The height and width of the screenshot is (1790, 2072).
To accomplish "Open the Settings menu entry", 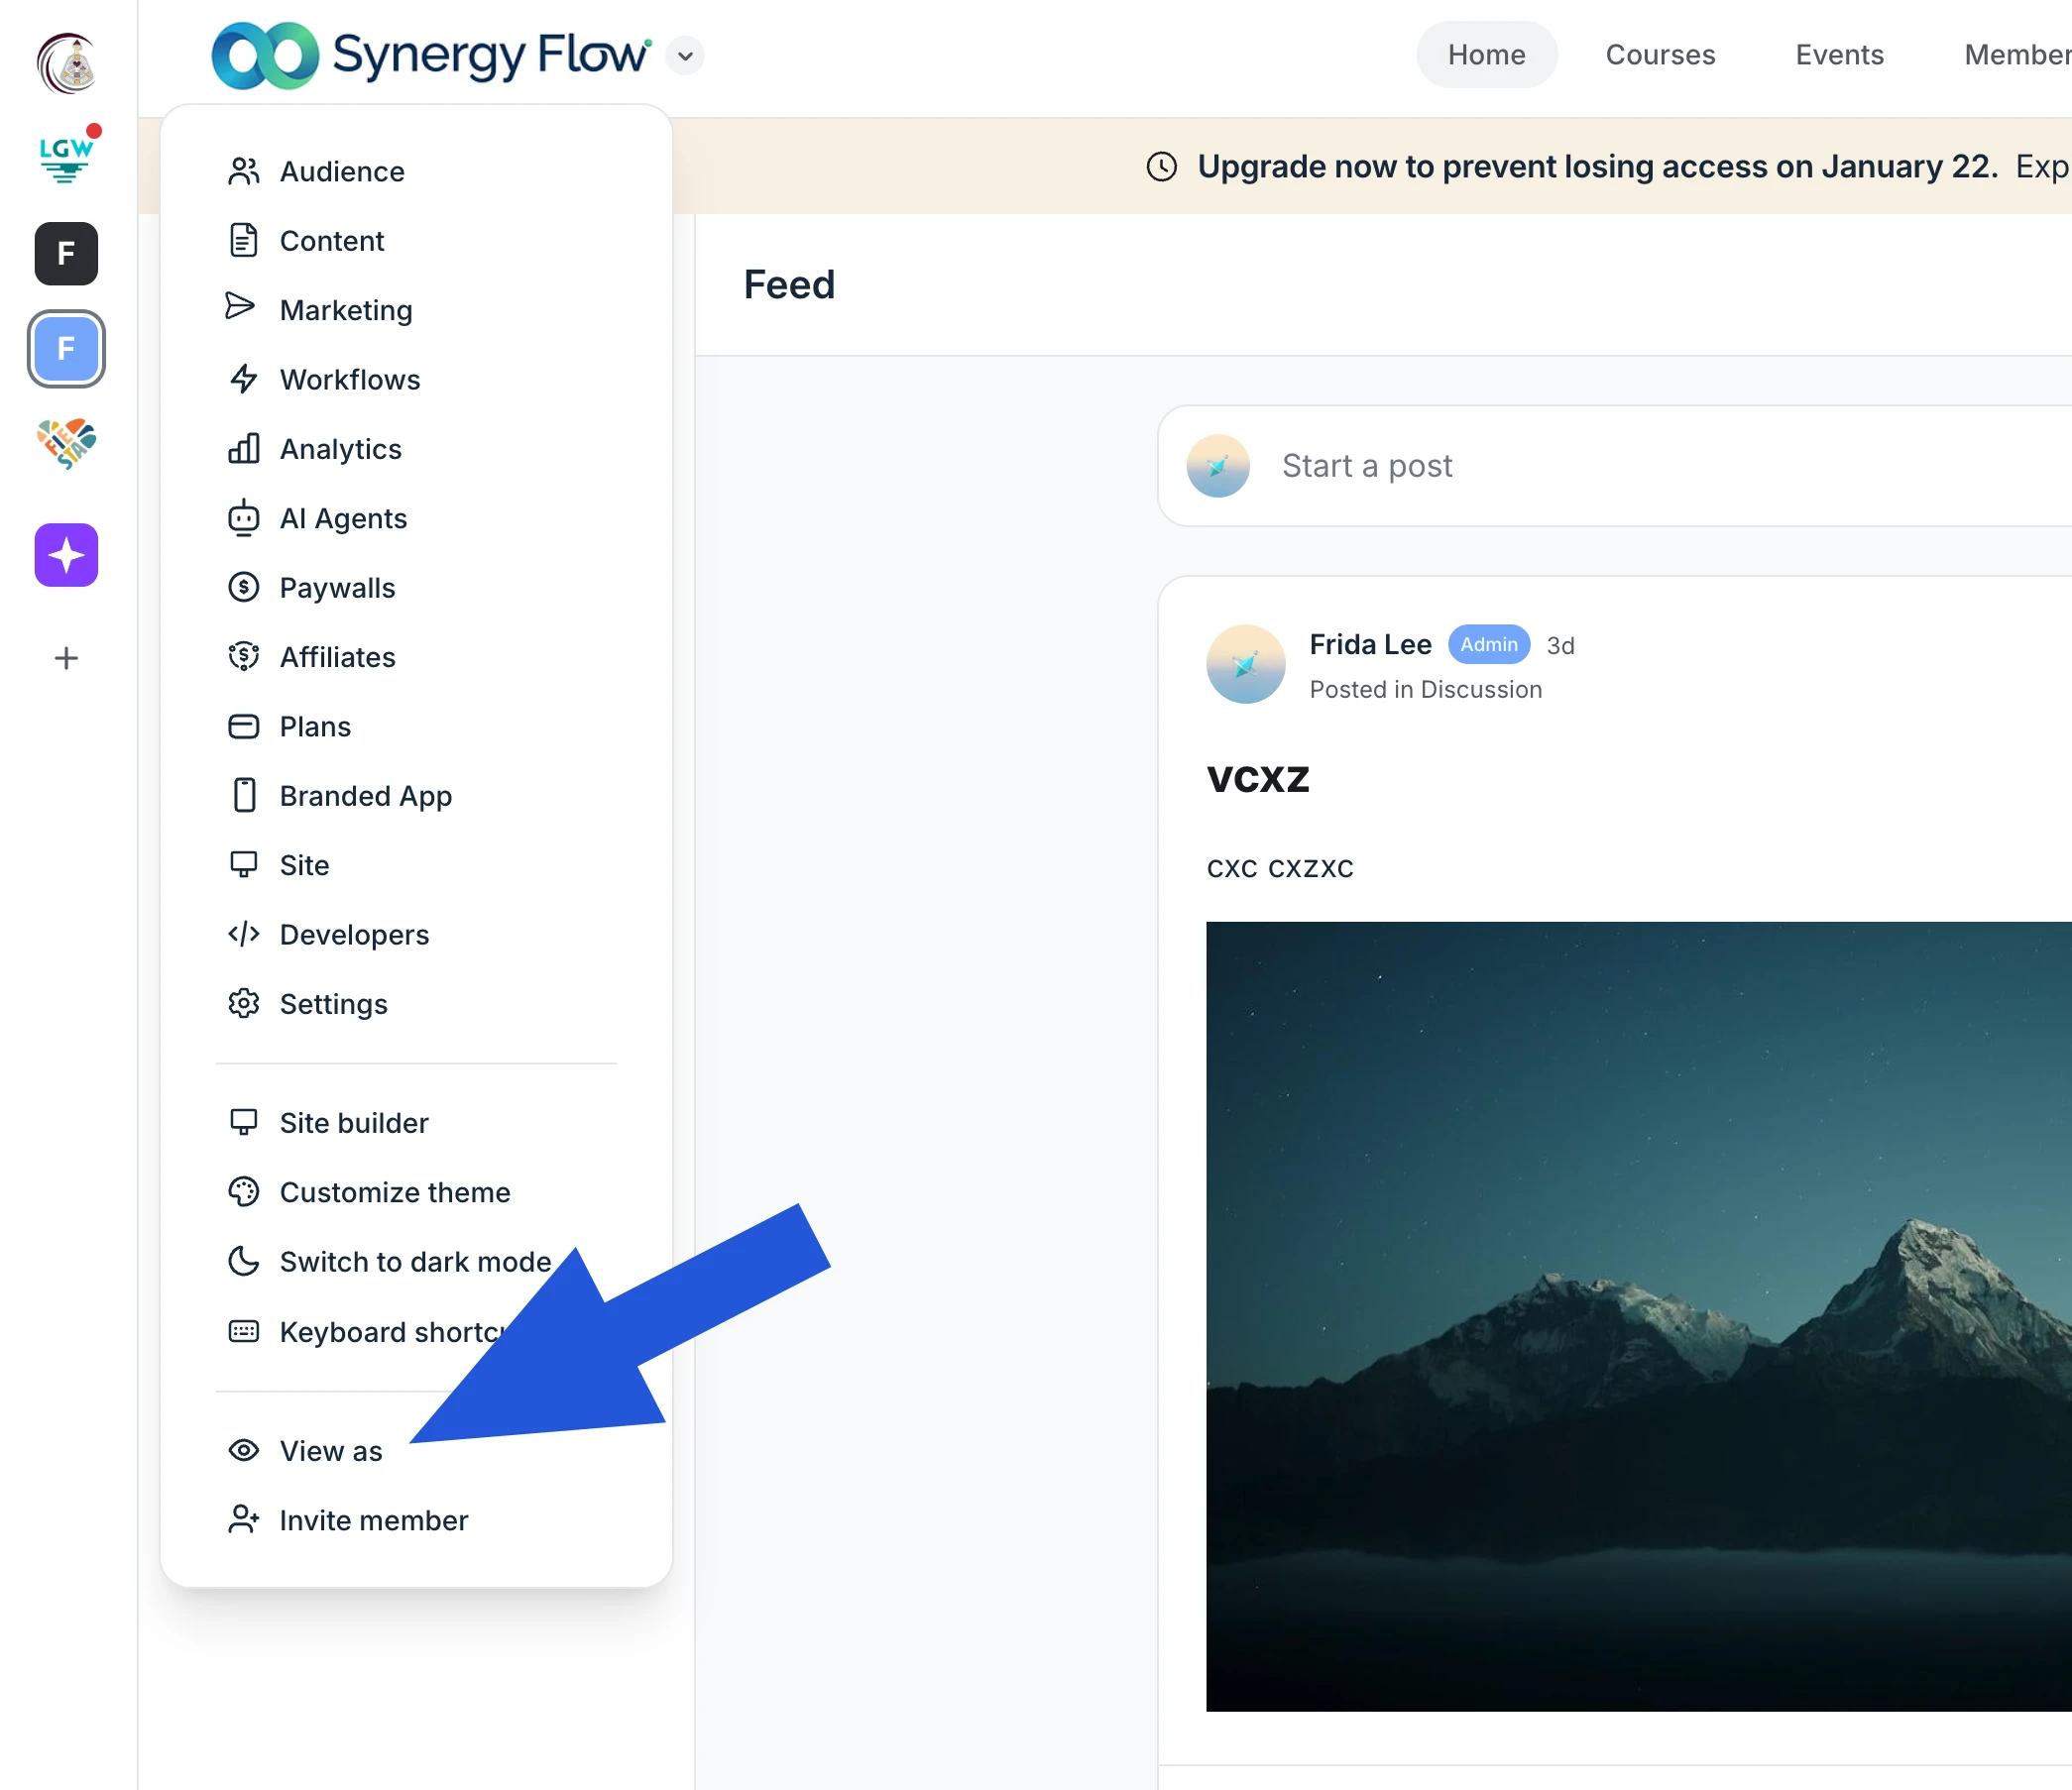I will [x=333, y=1003].
